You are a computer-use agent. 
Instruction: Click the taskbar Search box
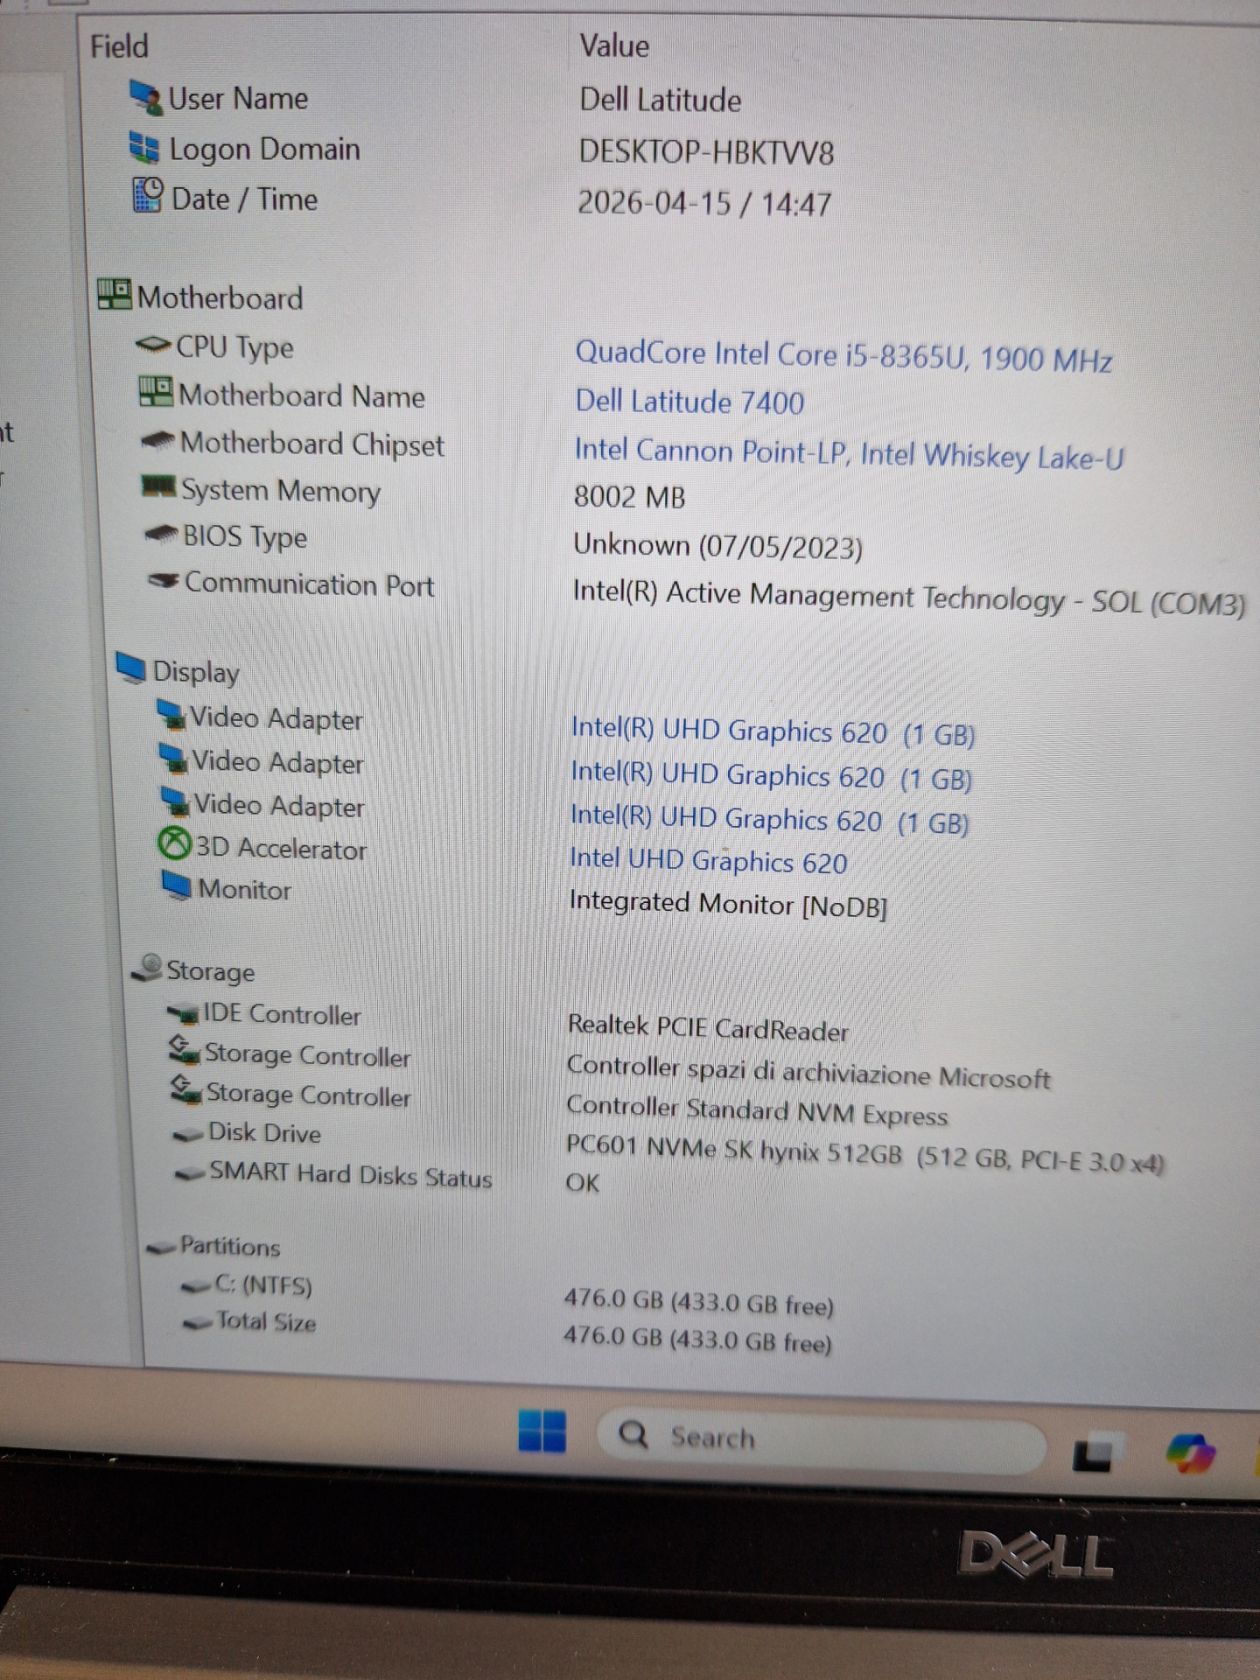822,1438
